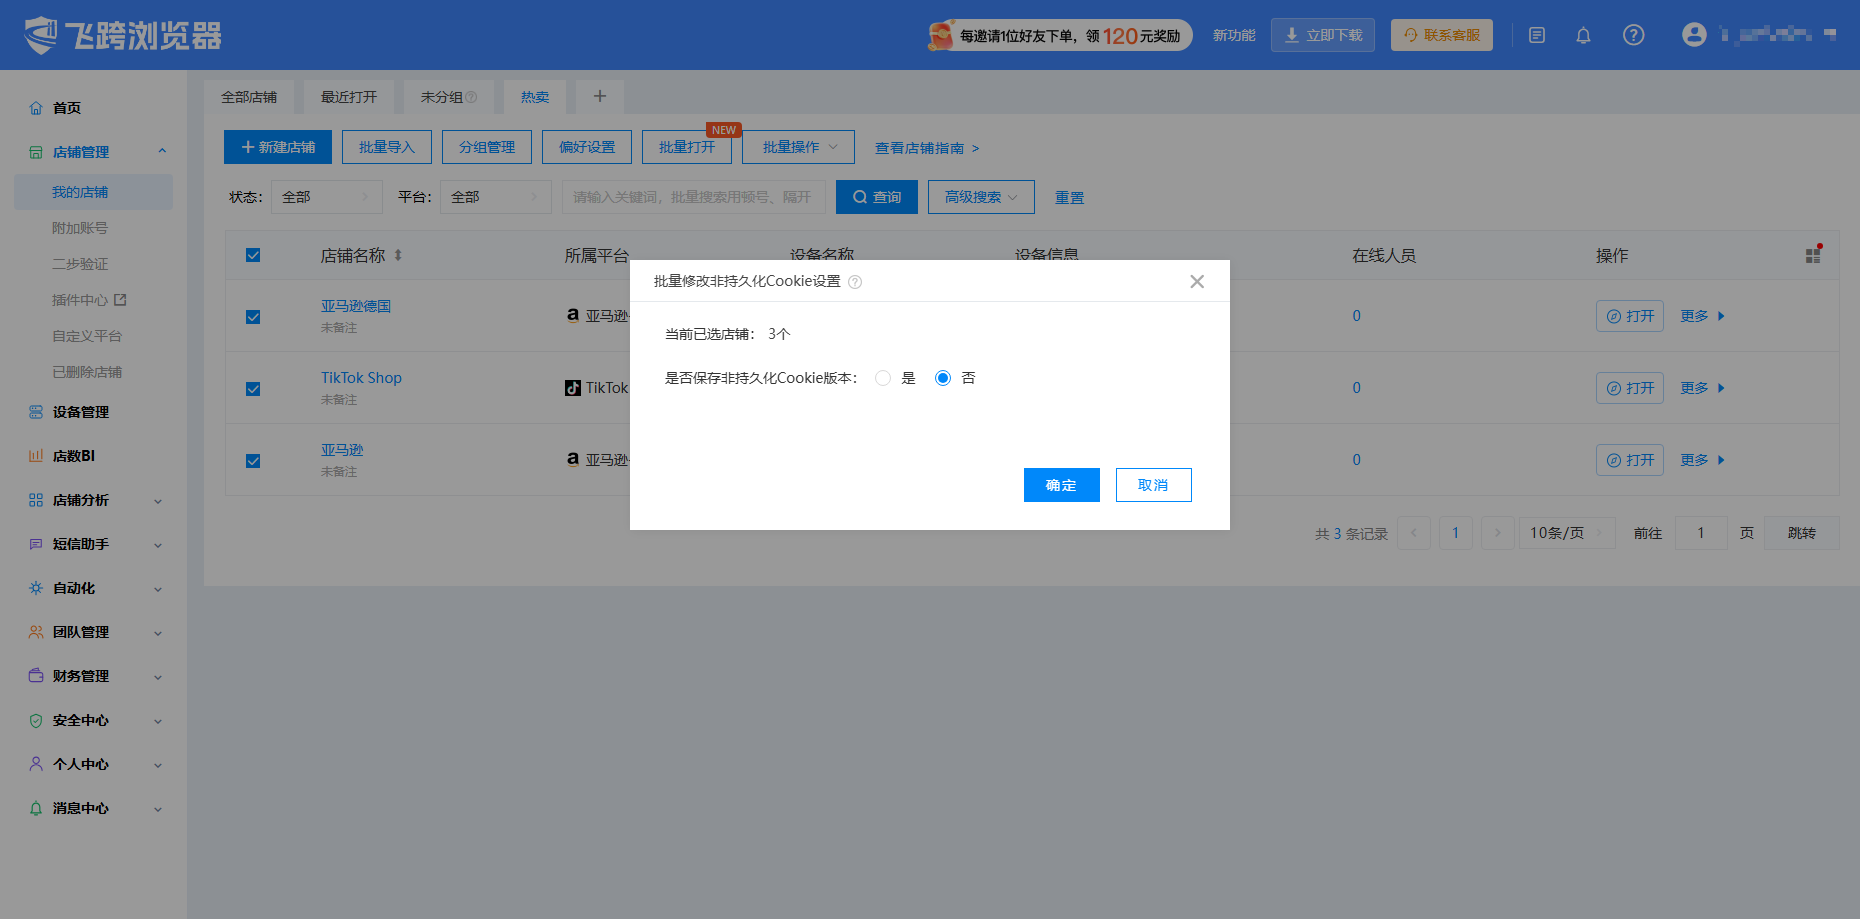This screenshot has height=919, width=1860.
Task: Click the 店数BI chart icon
Action: pyautogui.click(x=36, y=456)
